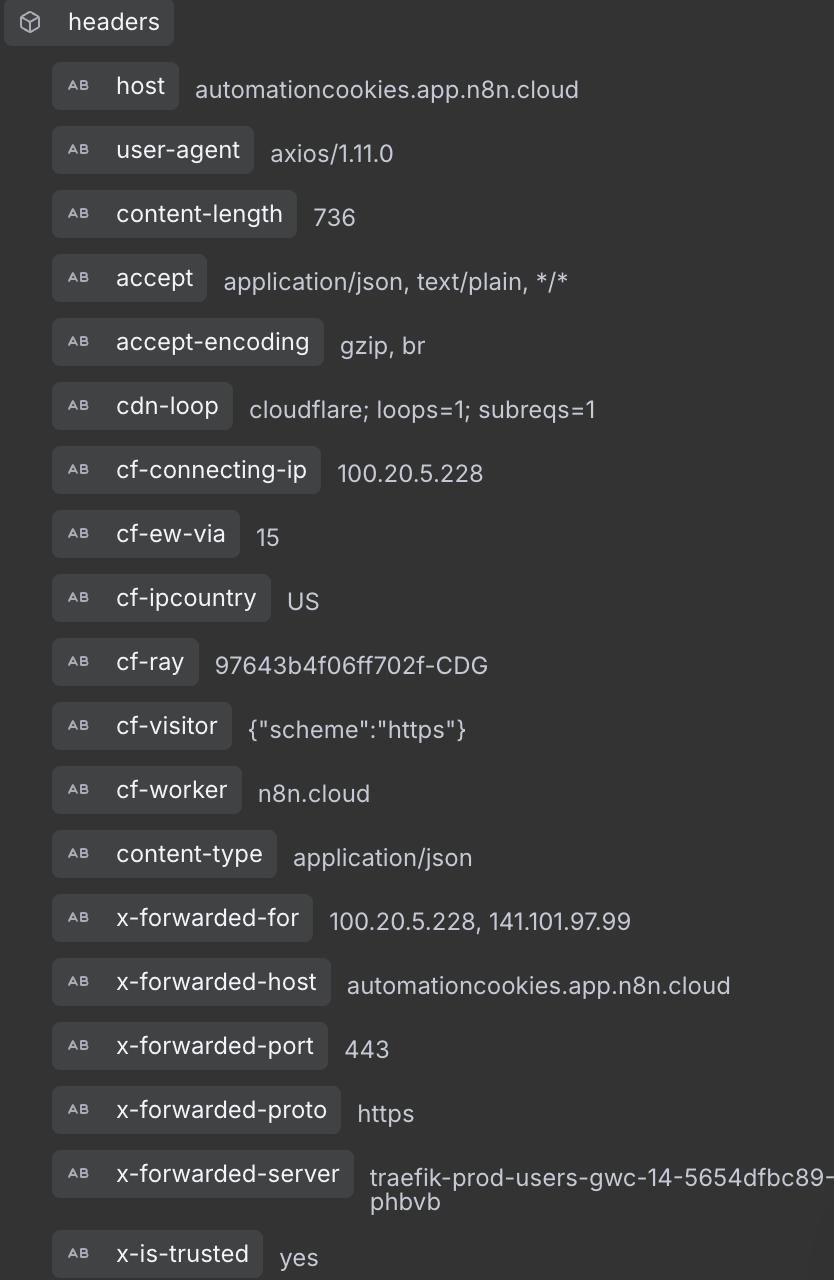Click the AB string icon beside host

tap(79, 86)
